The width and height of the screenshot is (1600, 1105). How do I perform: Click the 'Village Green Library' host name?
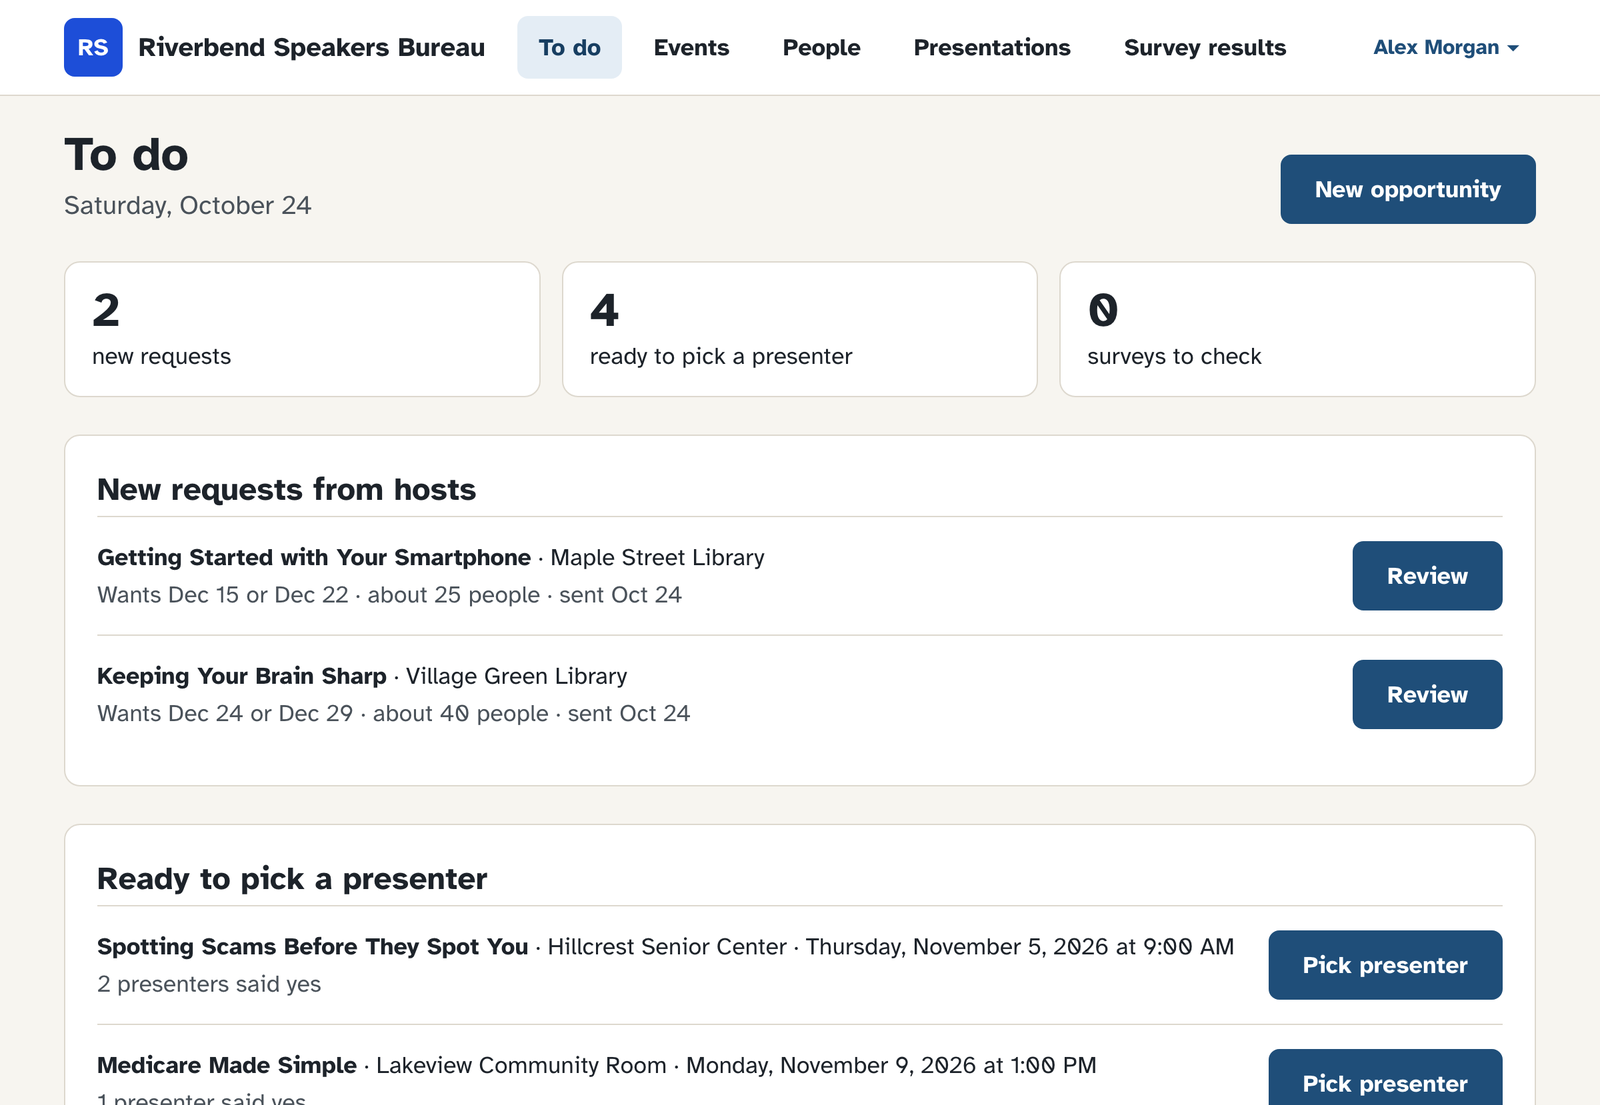[516, 676]
